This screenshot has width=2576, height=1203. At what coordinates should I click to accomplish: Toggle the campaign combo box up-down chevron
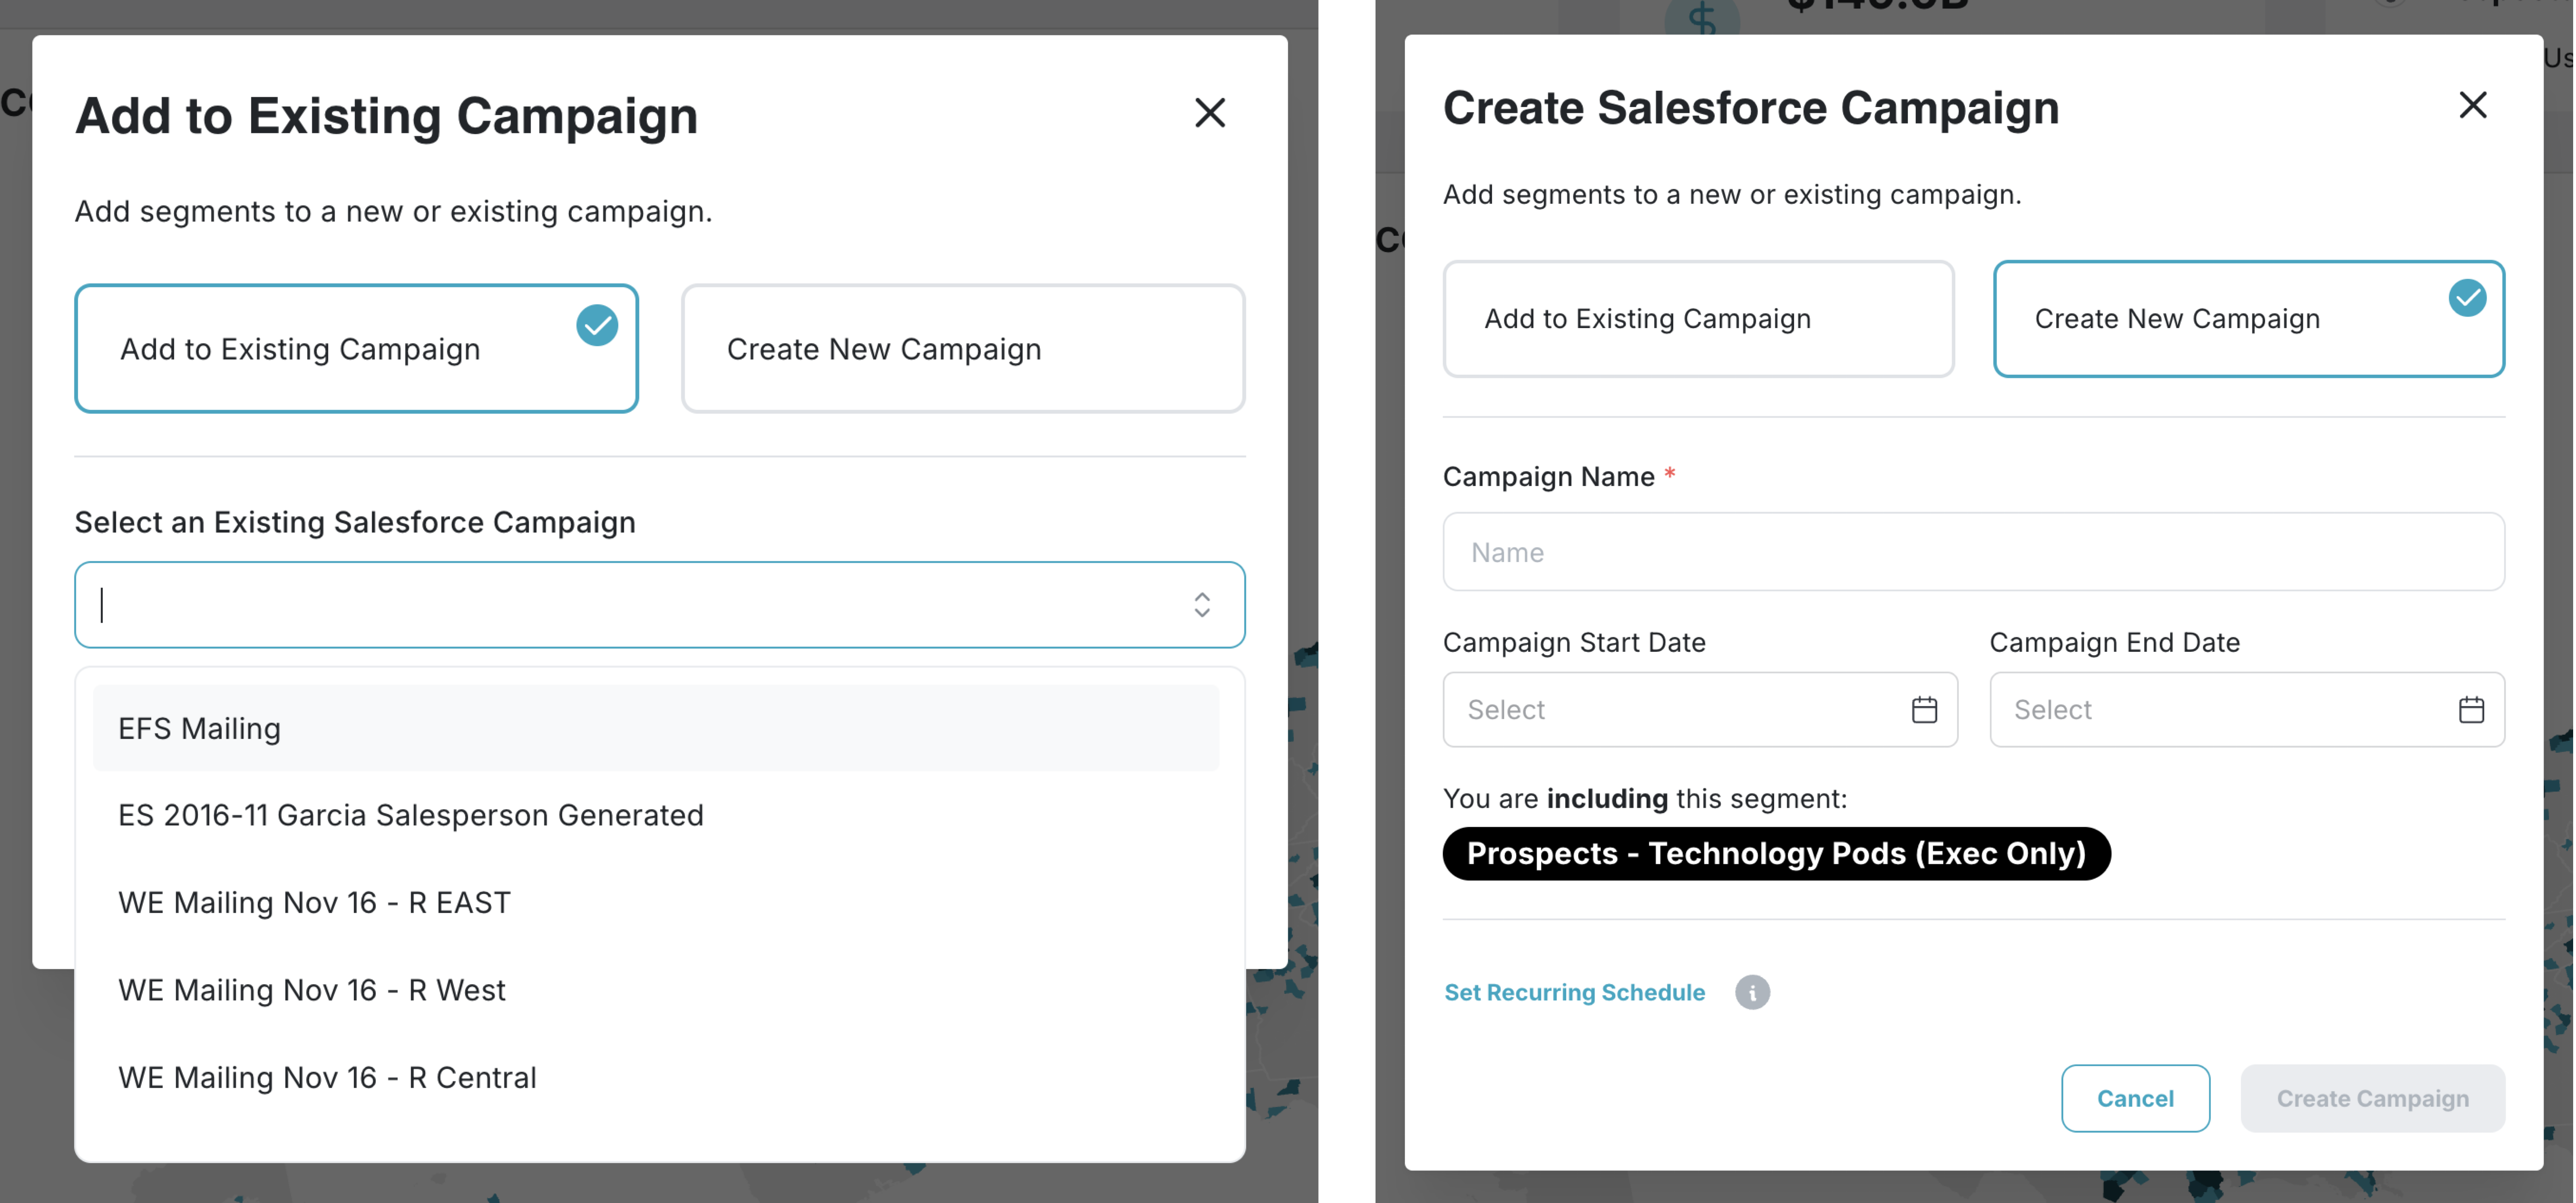[1202, 605]
